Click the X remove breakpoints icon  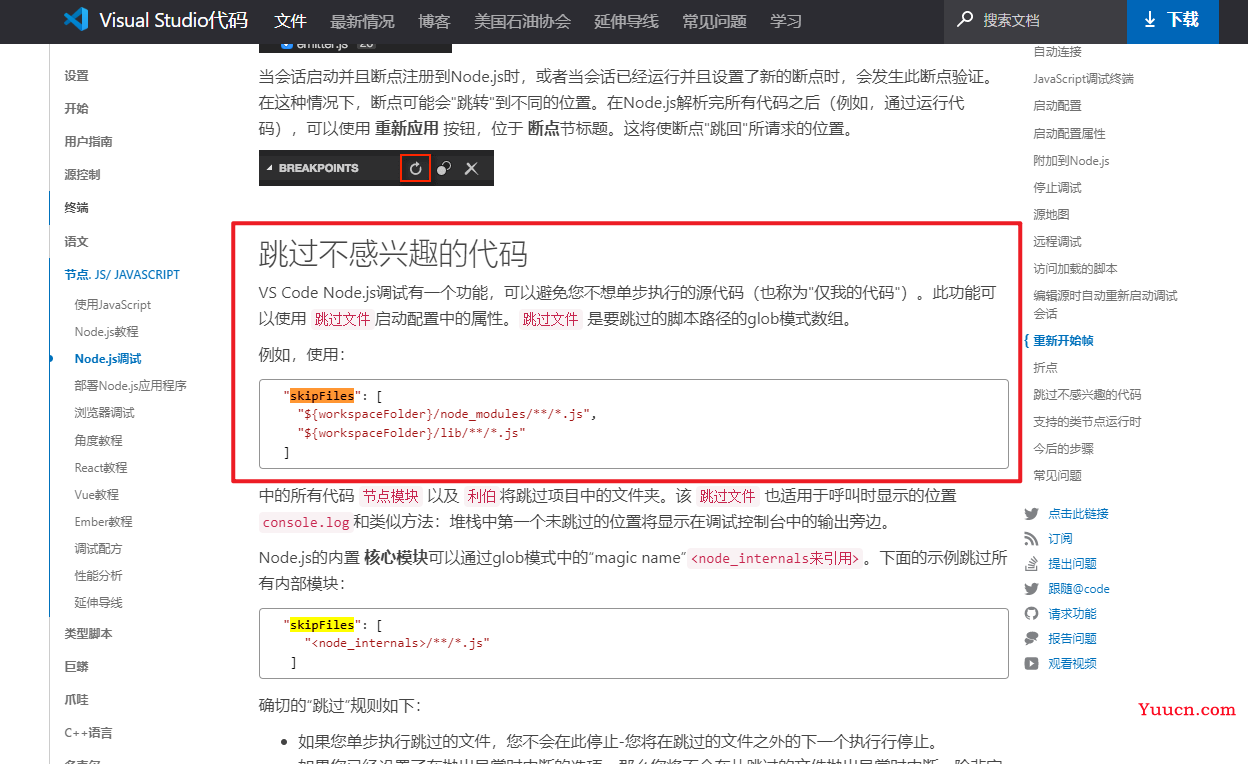tap(471, 168)
